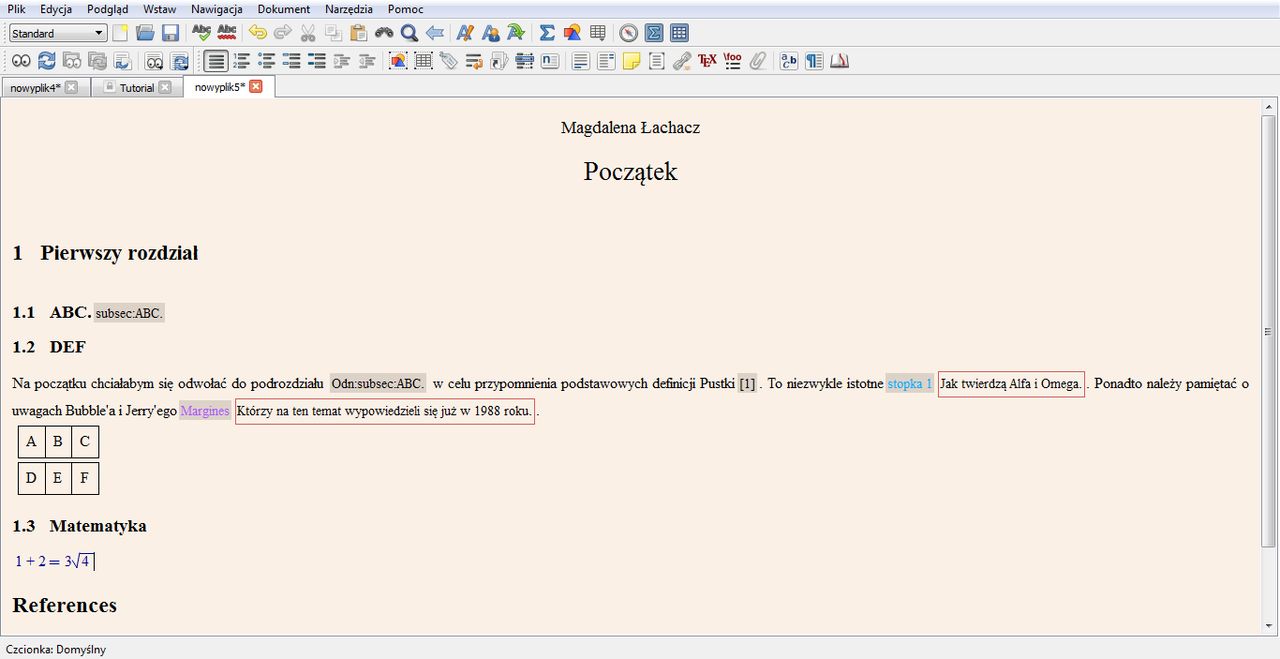Open update other formats dropdown
1280x659 pixels.
(180, 61)
